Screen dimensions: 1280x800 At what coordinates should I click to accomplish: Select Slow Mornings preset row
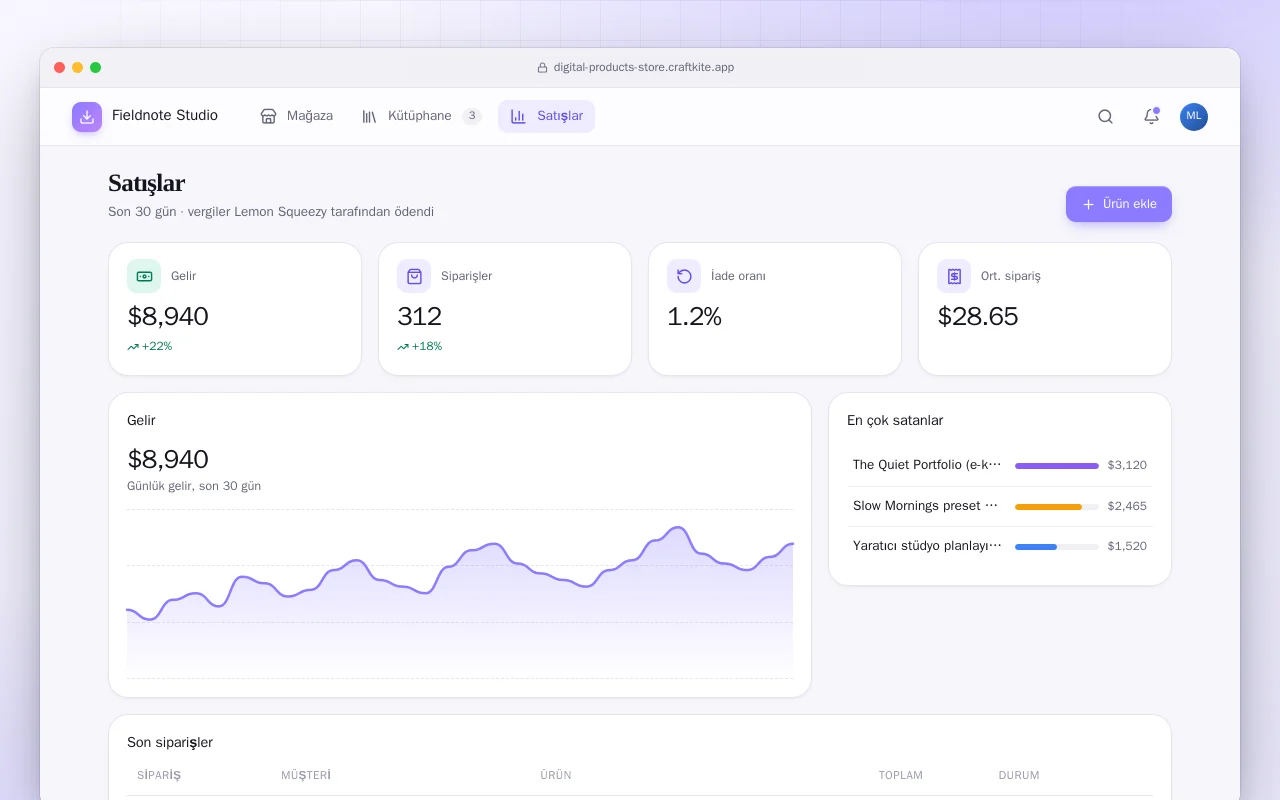pyautogui.click(x=1000, y=506)
